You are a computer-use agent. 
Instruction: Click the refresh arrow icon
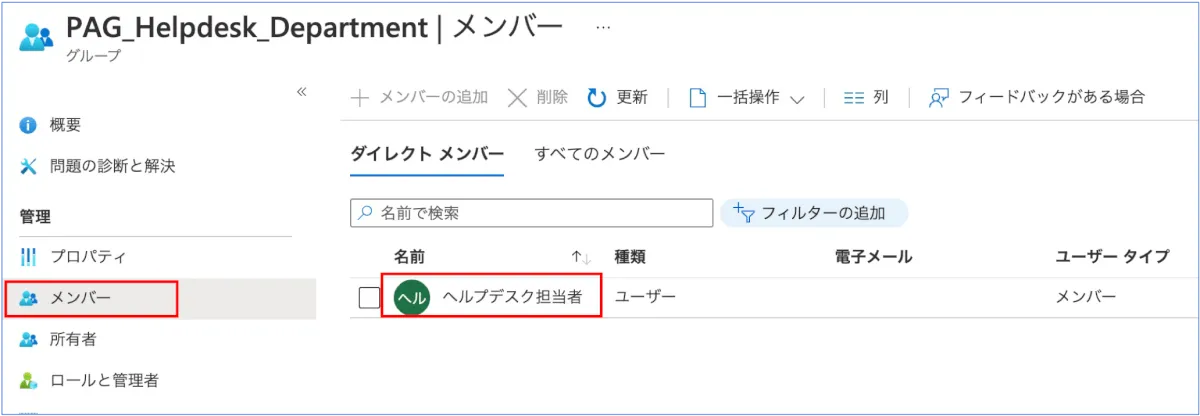click(597, 97)
